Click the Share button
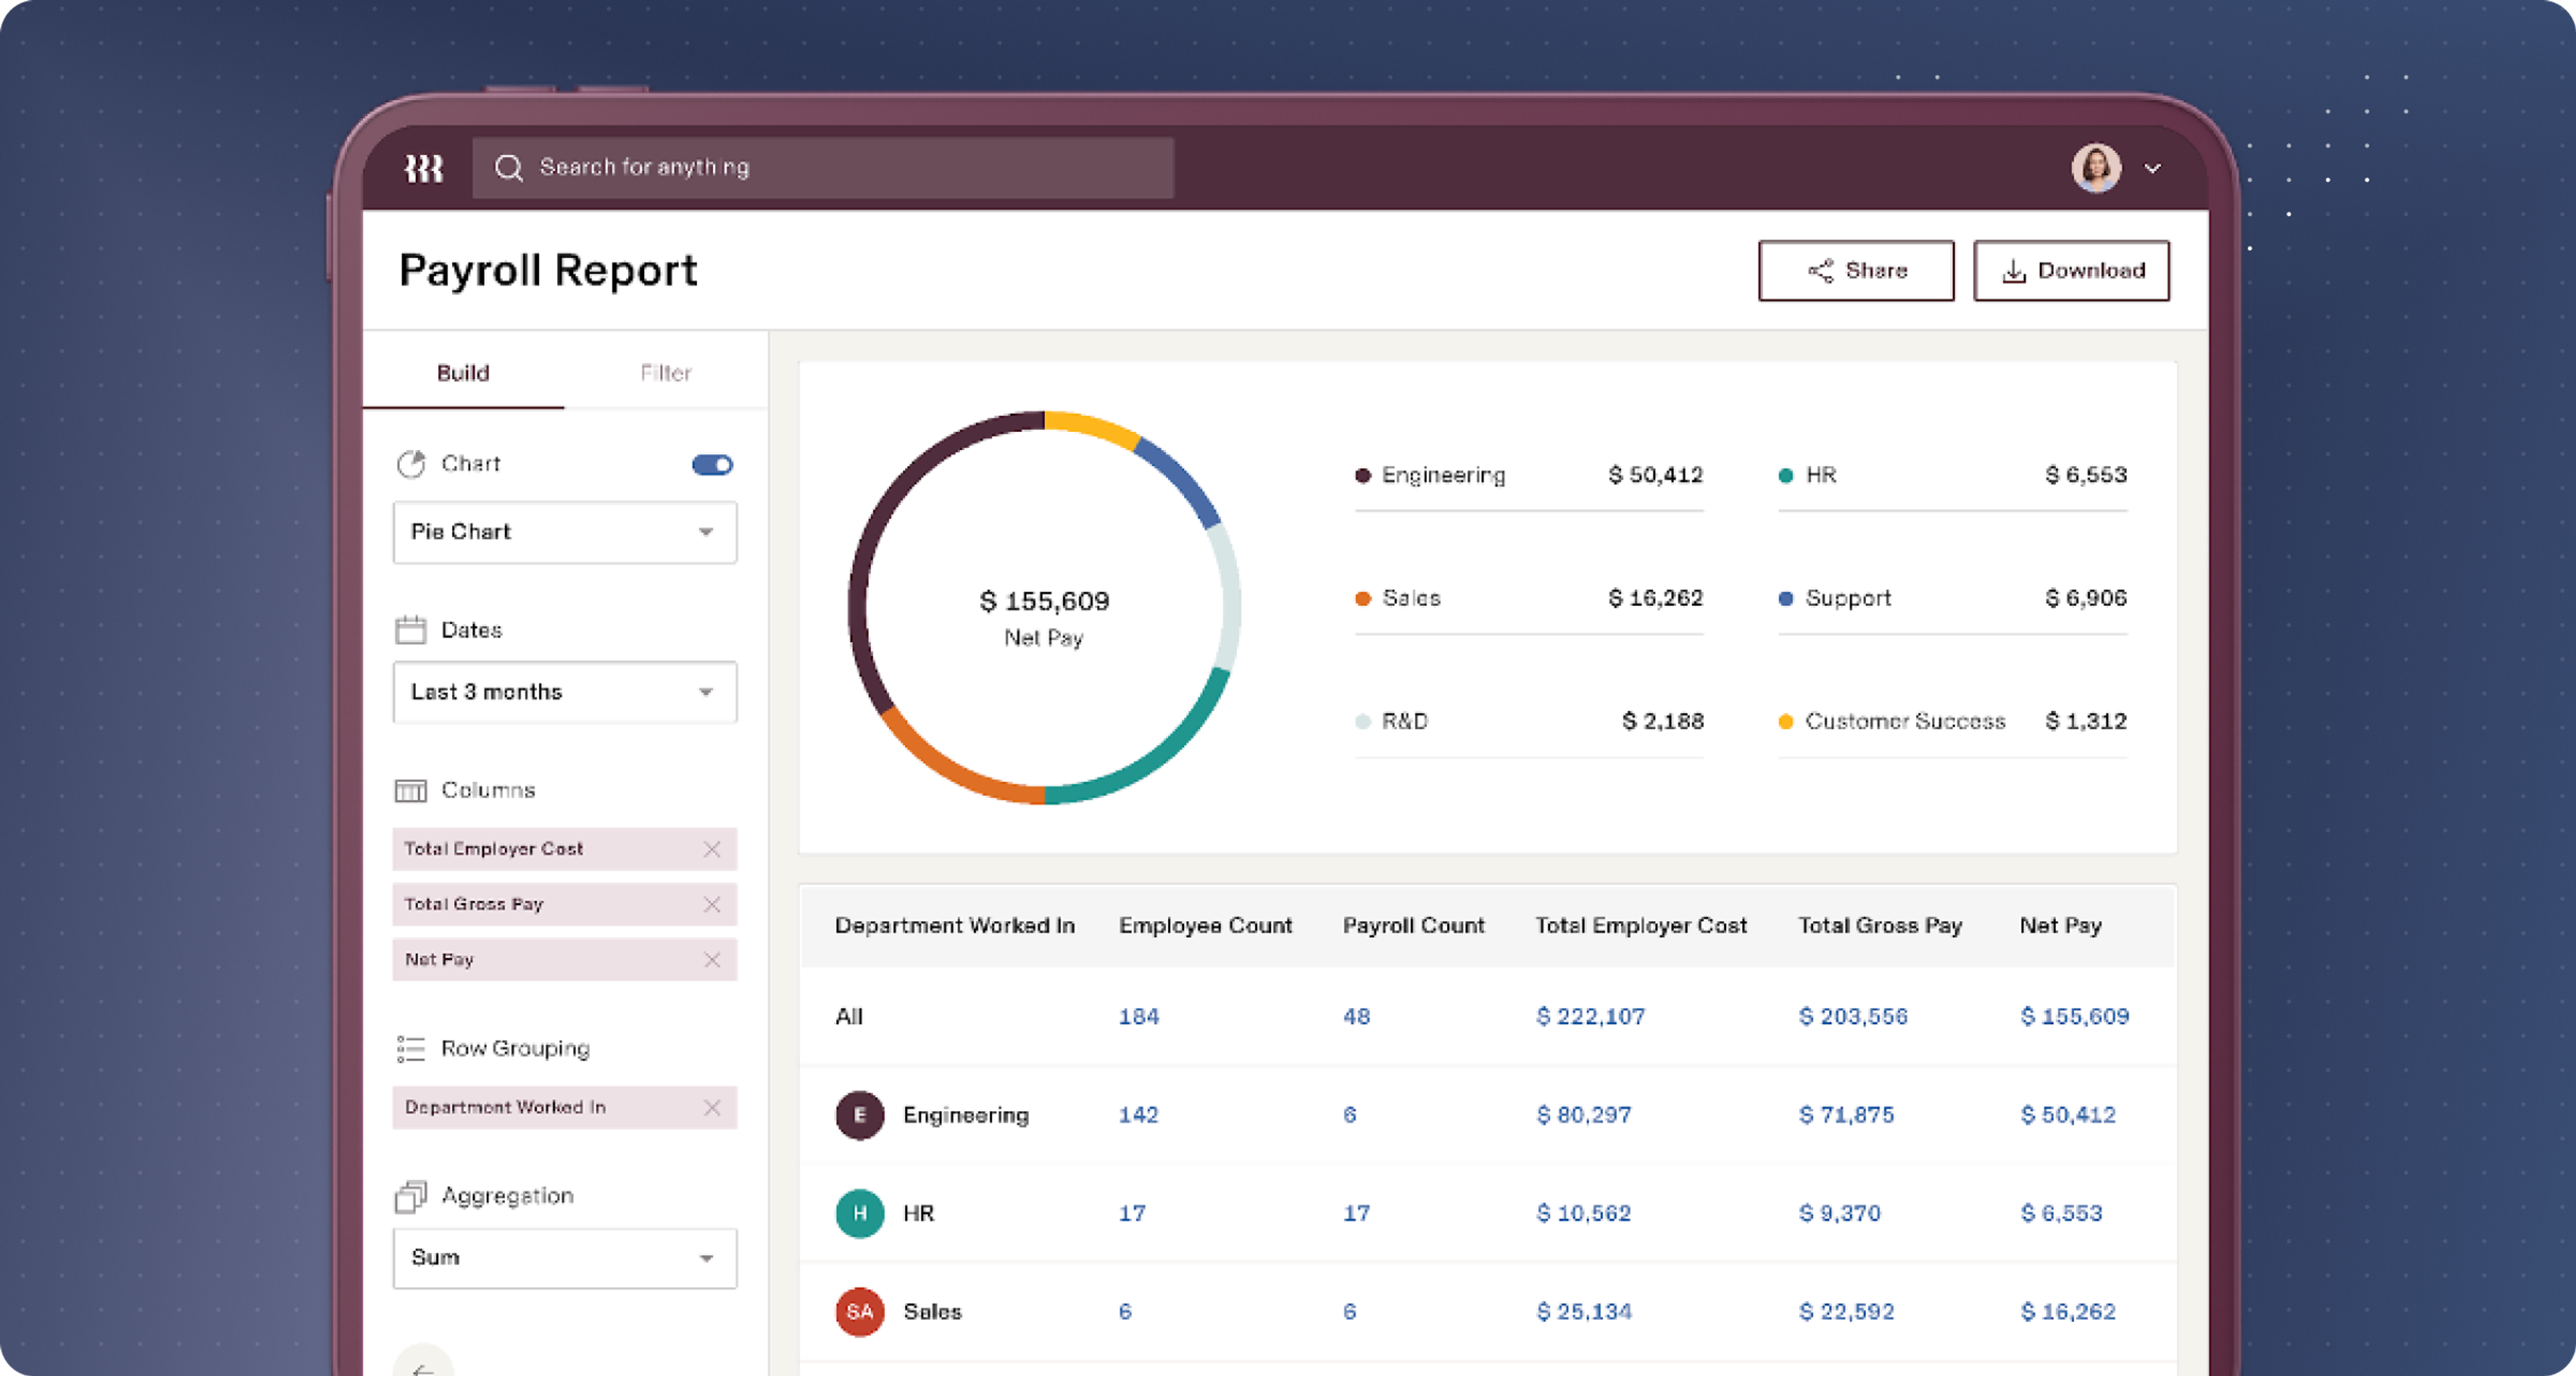The image size is (2576, 1376). tap(1856, 270)
